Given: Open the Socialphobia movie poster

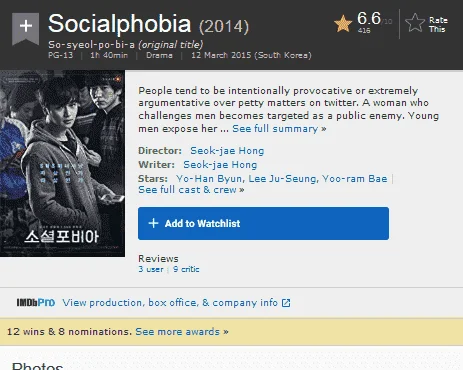Looking at the screenshot, I should [x=62, y=163].
